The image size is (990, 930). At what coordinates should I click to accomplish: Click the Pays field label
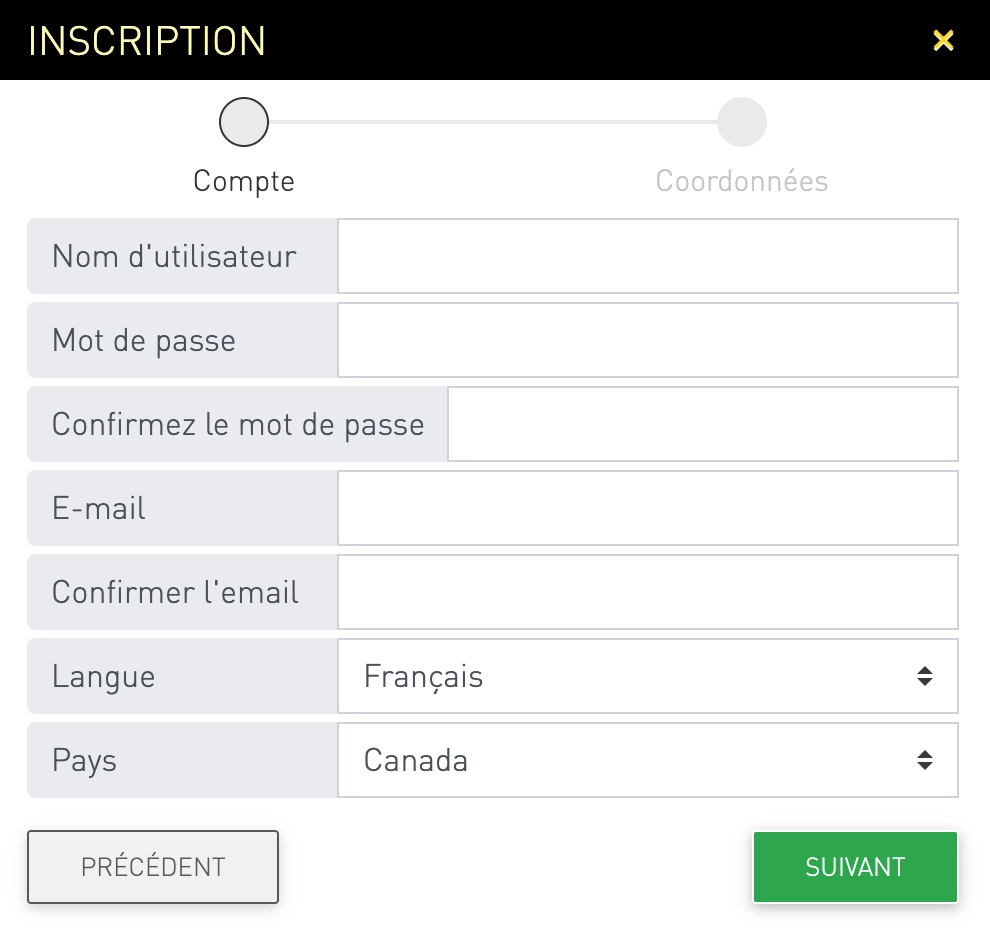click(x=84, y=761)
